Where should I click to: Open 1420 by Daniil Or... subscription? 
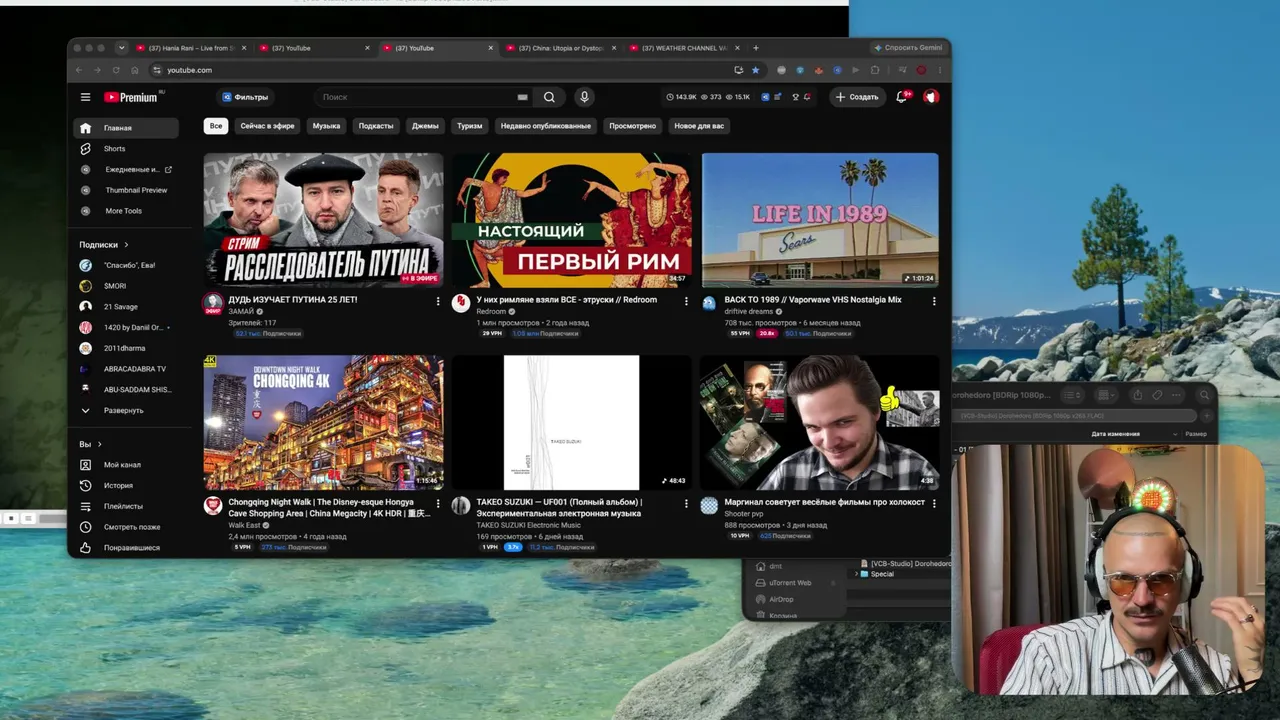[x=126, y=327]
